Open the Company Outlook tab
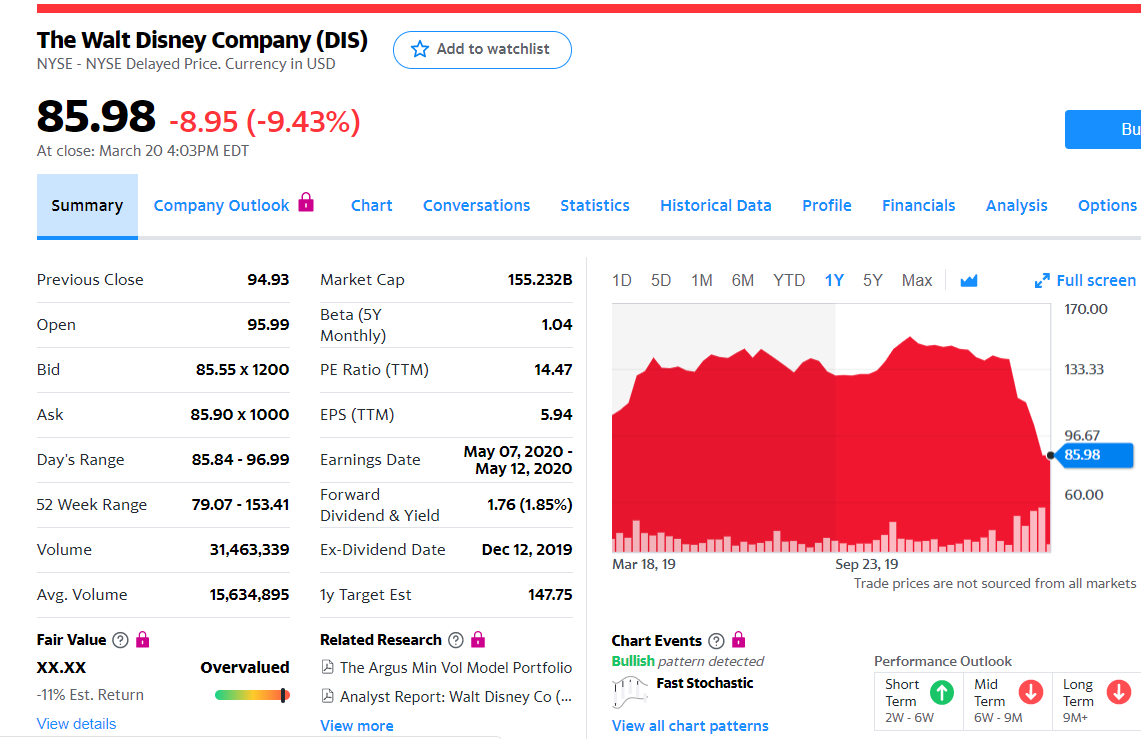Image resolution: width=1141 pixels, height=739 pixels. coord(221,206)
